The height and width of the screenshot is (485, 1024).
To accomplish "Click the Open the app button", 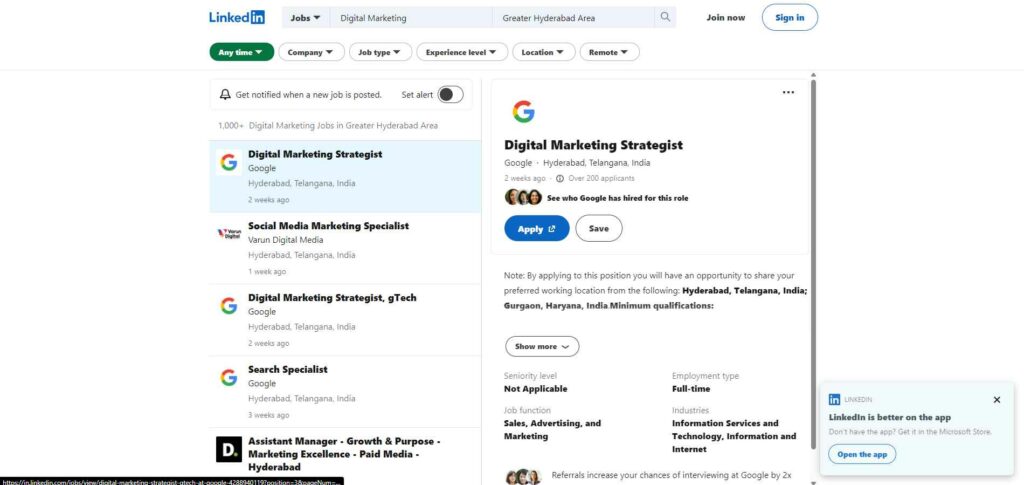I will coord(862,454).
